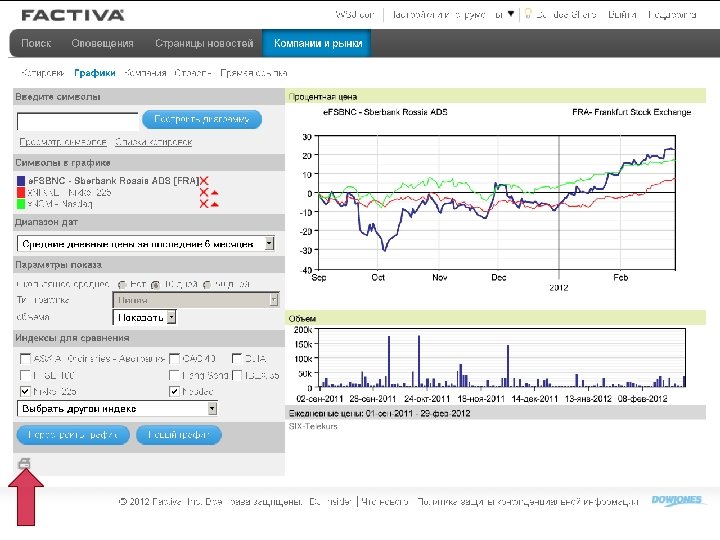Click the 'Выйти' logout link
Image resolution: width=720 pixels, height=540 pixels.
click(622, 14)
